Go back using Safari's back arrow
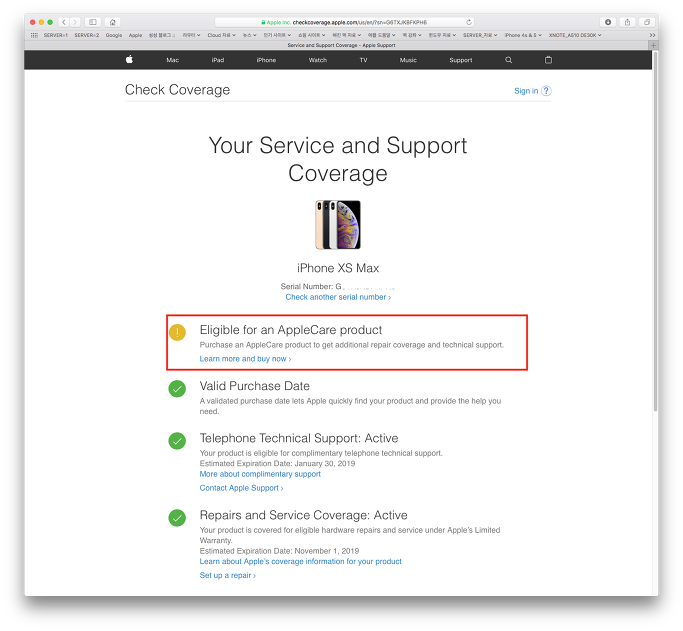This screenshot has width=683, height=631. (64, 22)
